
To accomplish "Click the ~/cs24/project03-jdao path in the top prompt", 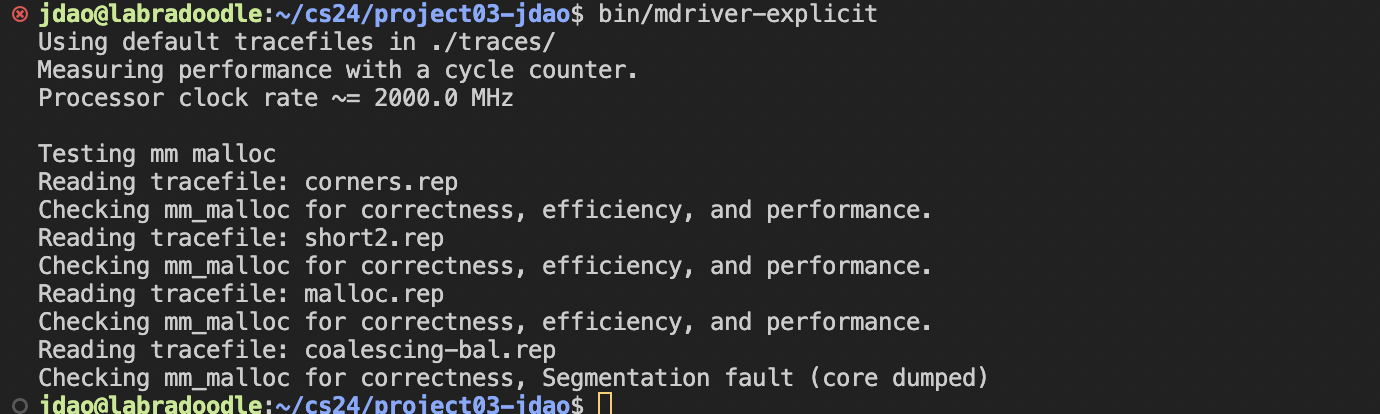I will tap(416, 15).
